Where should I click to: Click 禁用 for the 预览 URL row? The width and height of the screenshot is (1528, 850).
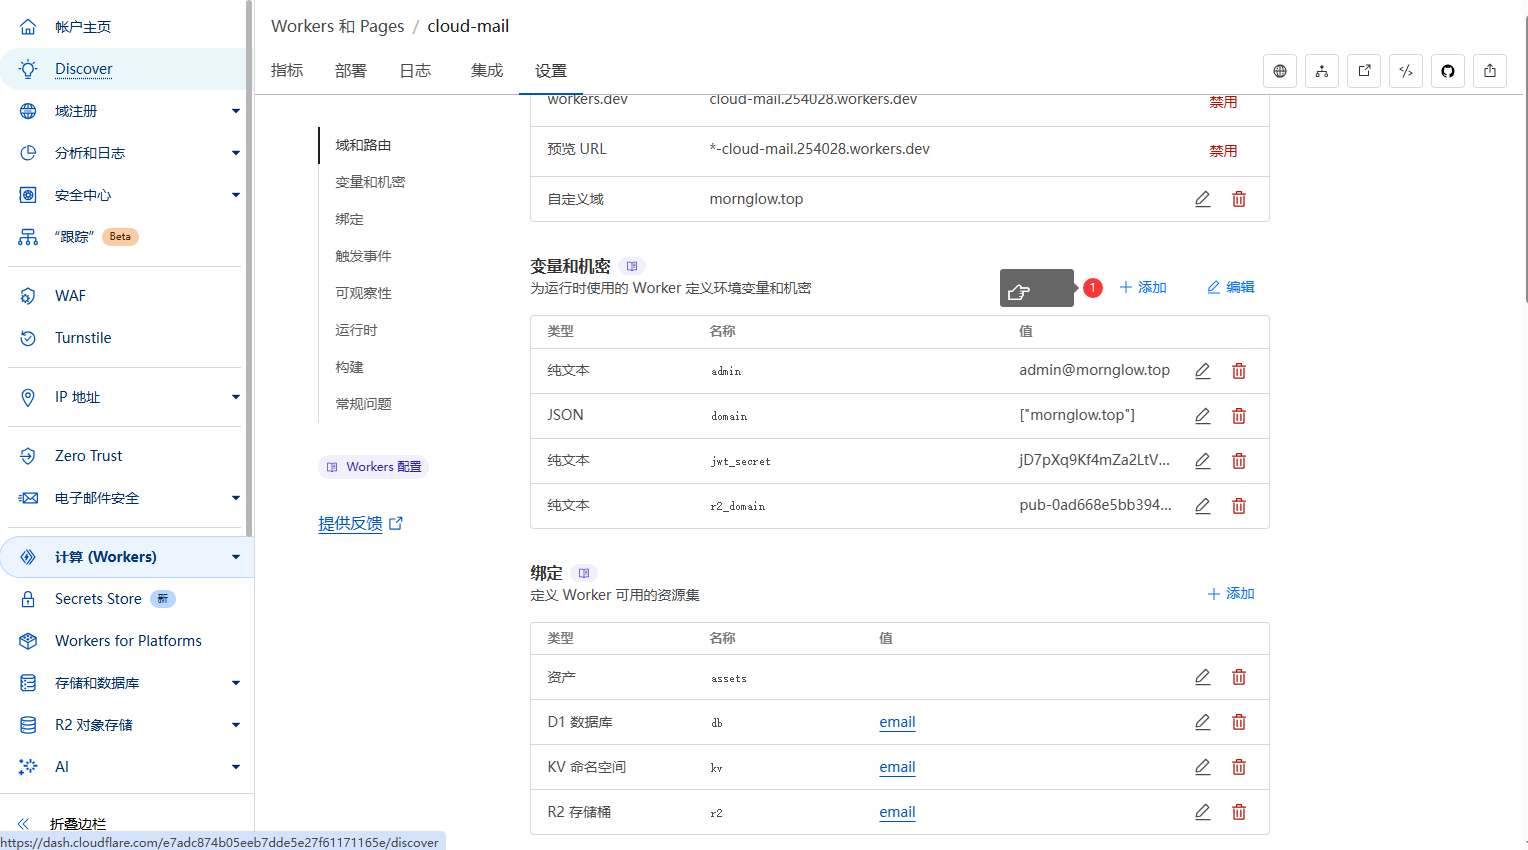(1222, 151)
